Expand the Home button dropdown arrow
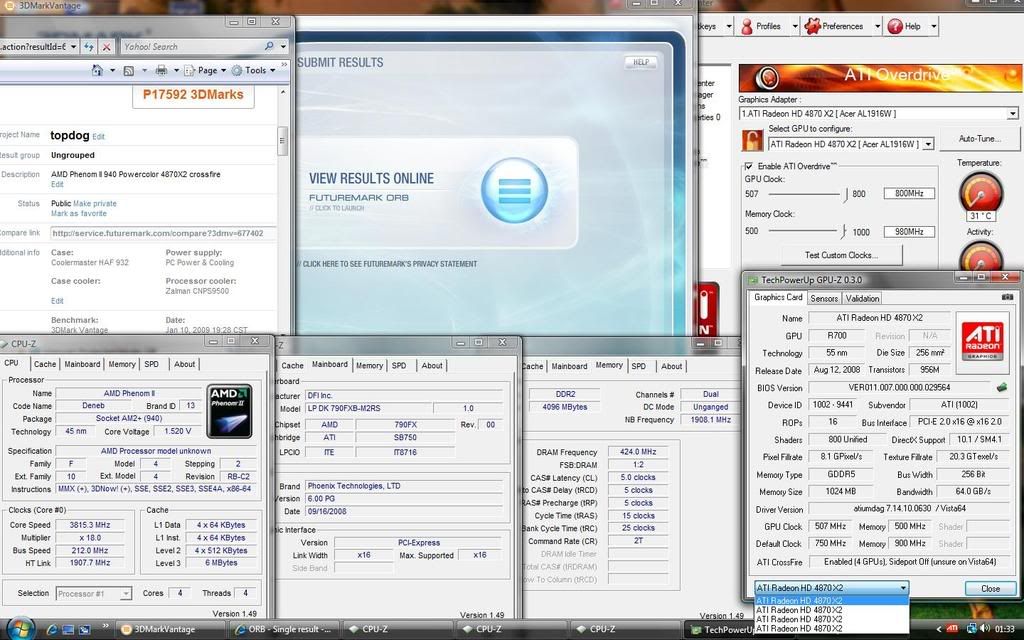Image resolution: width=1024 pixels, height=640 pixels. point(112,71)
